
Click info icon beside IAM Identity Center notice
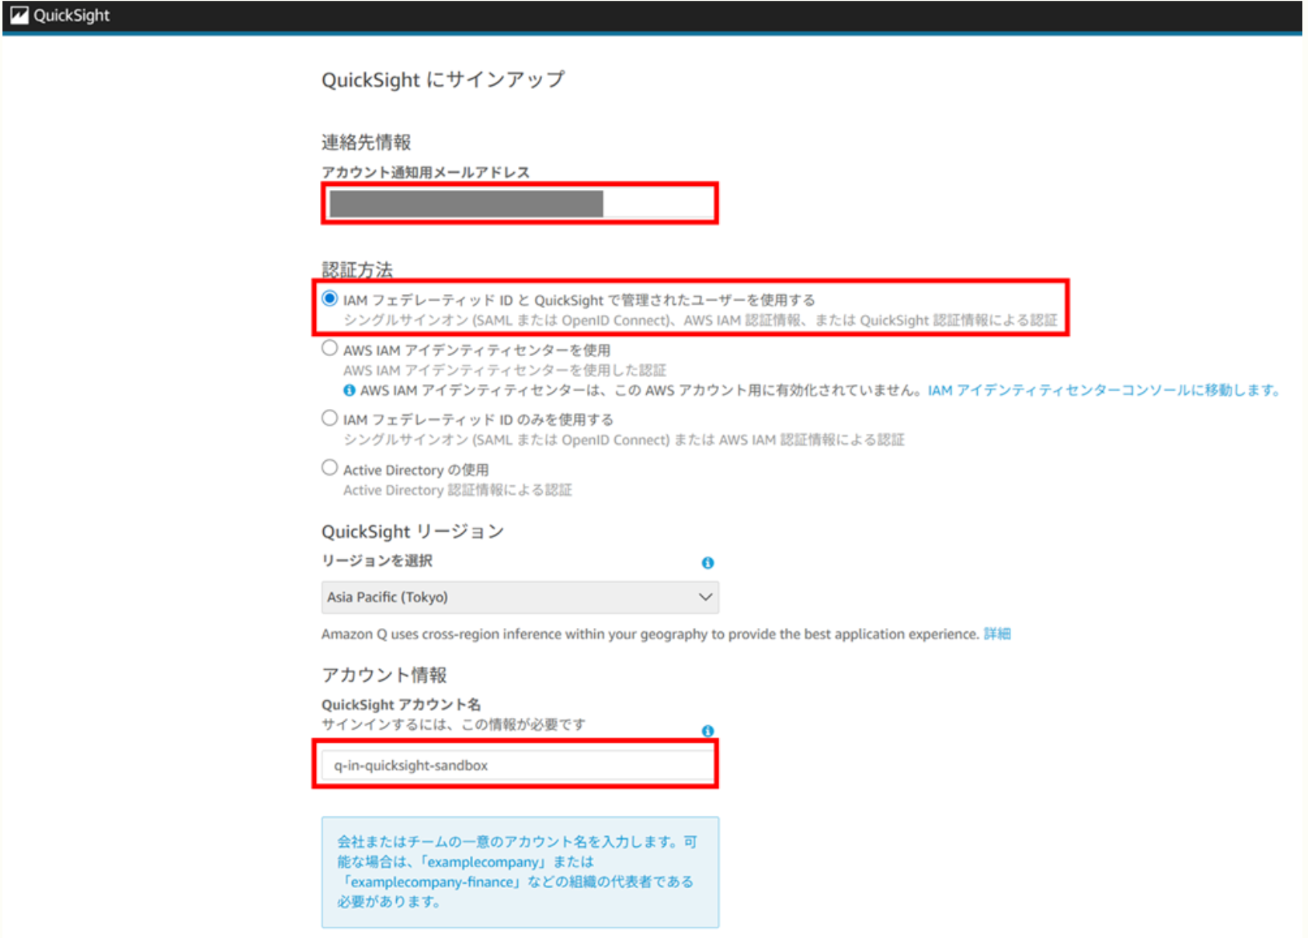(x=349, y=390)
